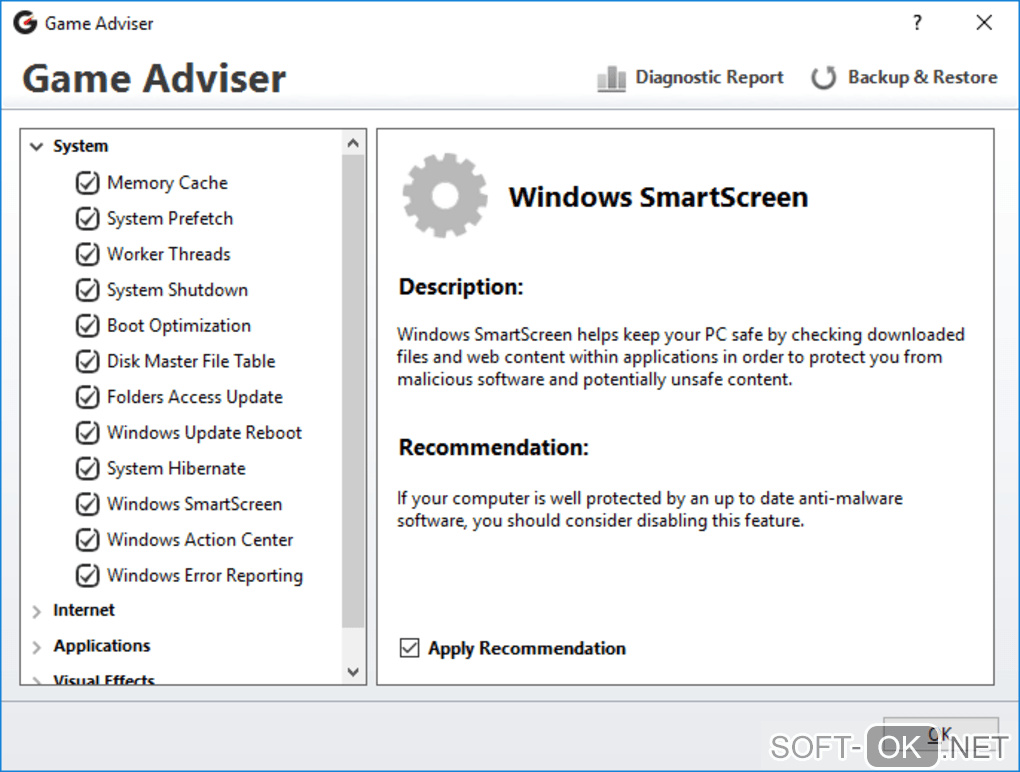Uncheck the Windows SmartScreen checkbox in list

click(87, 504)
